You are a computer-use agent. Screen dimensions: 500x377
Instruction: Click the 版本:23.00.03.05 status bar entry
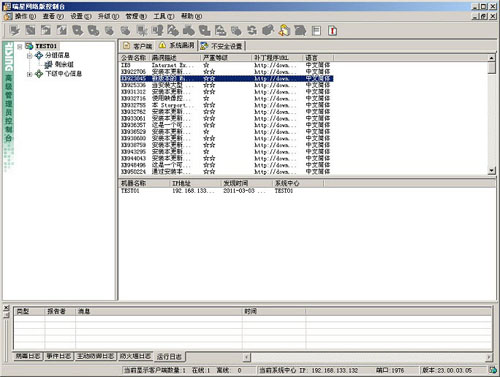[x=447, y=370]
